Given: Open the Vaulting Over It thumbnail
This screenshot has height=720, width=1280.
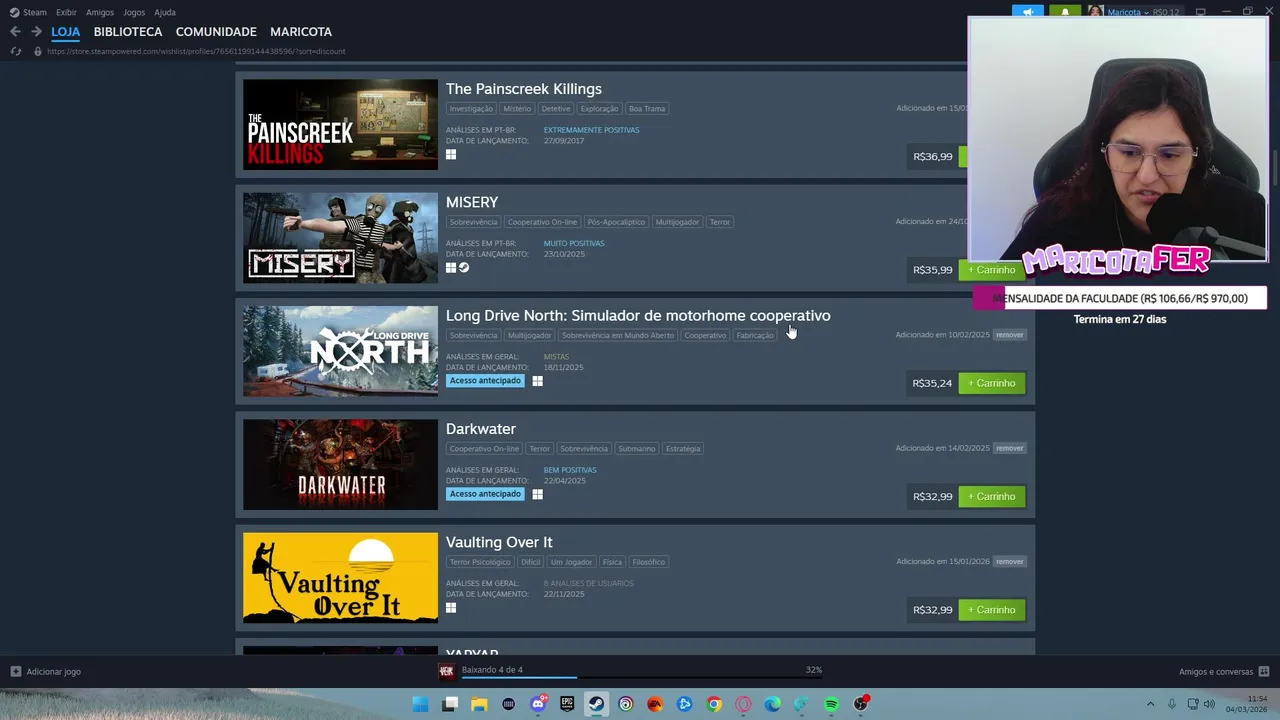Looking at the screenshot, I should (x=340, y=577).
